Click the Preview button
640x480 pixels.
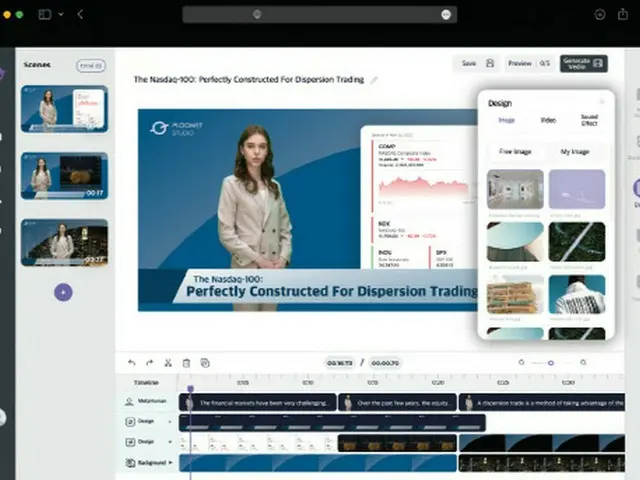point(529,63)
